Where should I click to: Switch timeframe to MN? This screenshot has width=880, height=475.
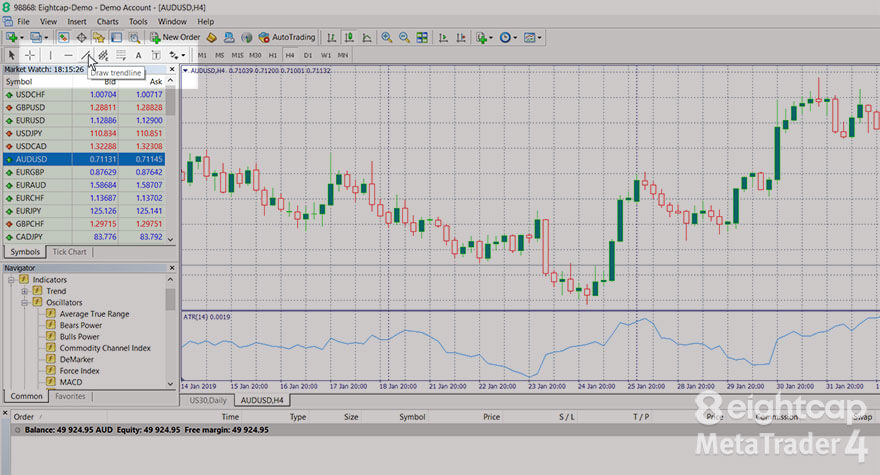coord(343,55)
